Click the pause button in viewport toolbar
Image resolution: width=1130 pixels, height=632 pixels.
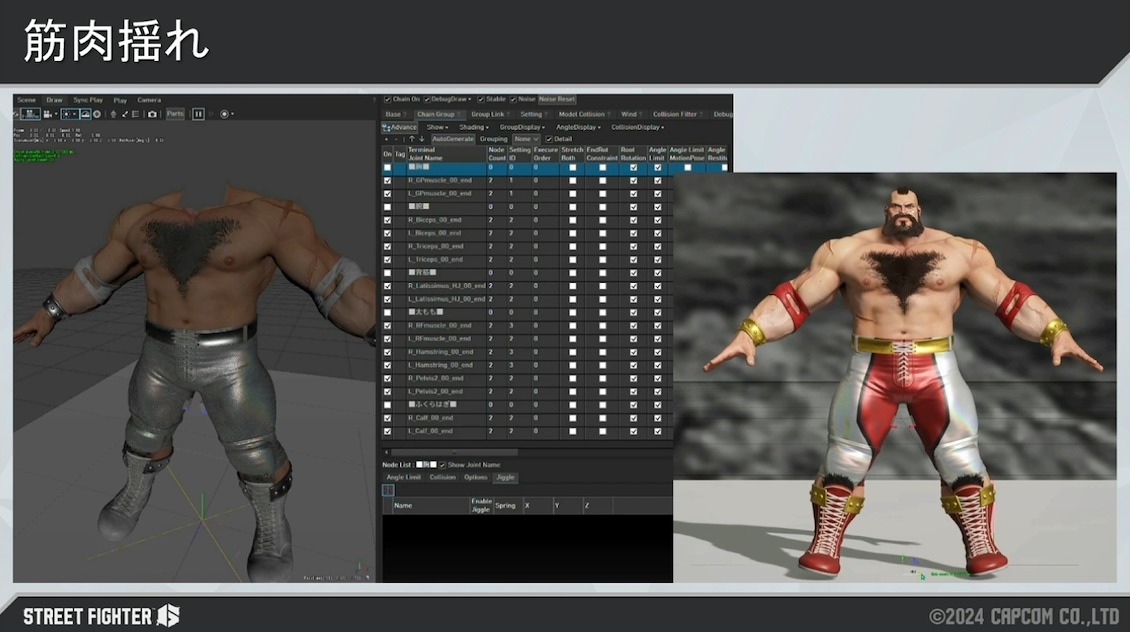[x=198, y=114]
